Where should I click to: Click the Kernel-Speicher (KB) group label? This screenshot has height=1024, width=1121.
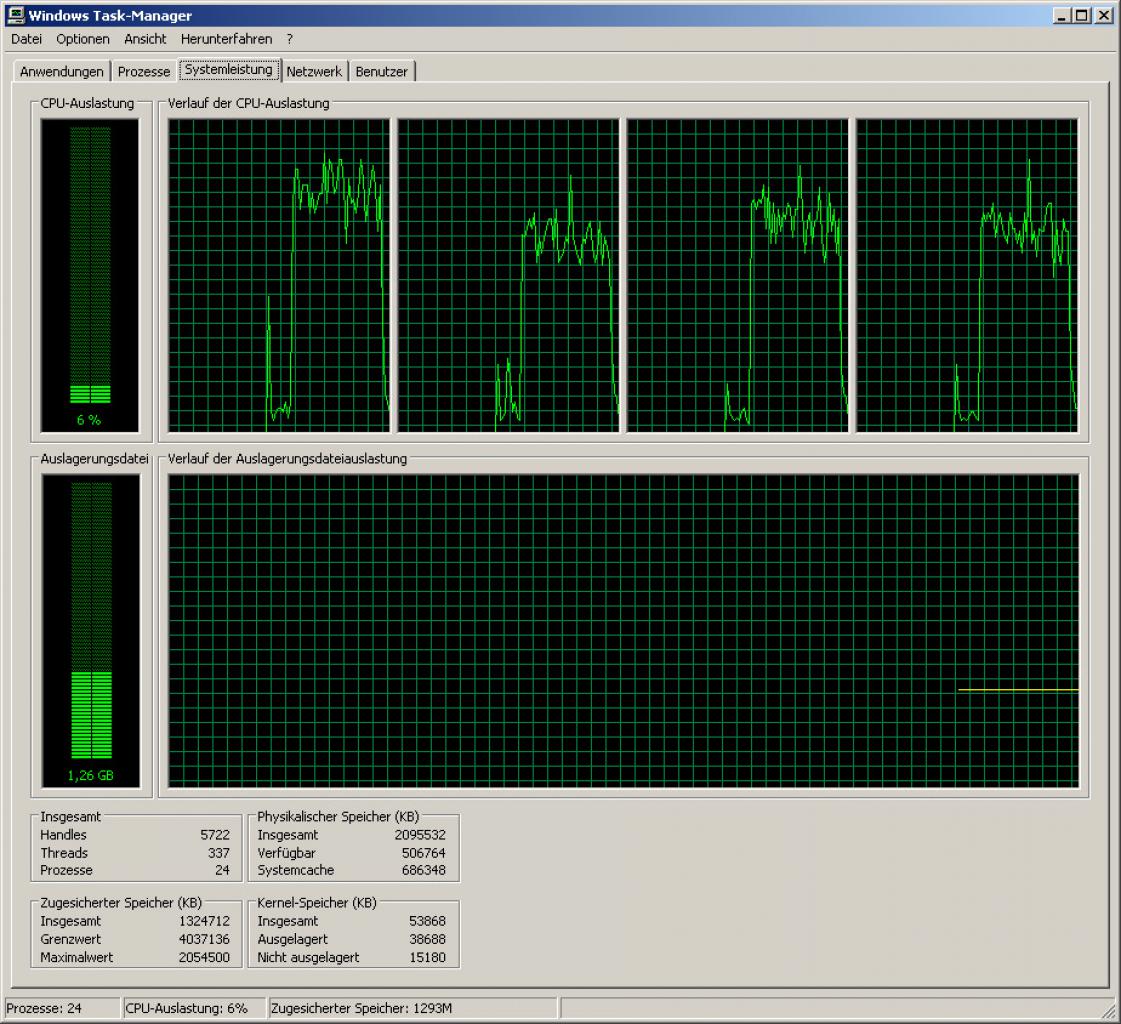tap(317, 902)
